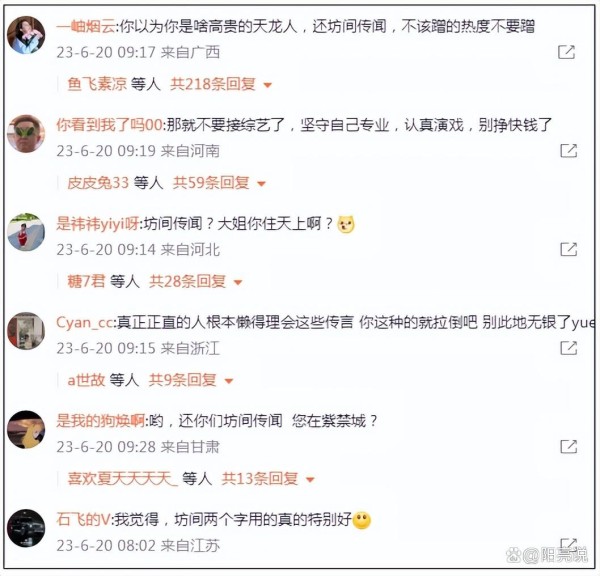Click share icon on Cyan_cc's comment
The image size is (600, 576).
tap(569, 348)
